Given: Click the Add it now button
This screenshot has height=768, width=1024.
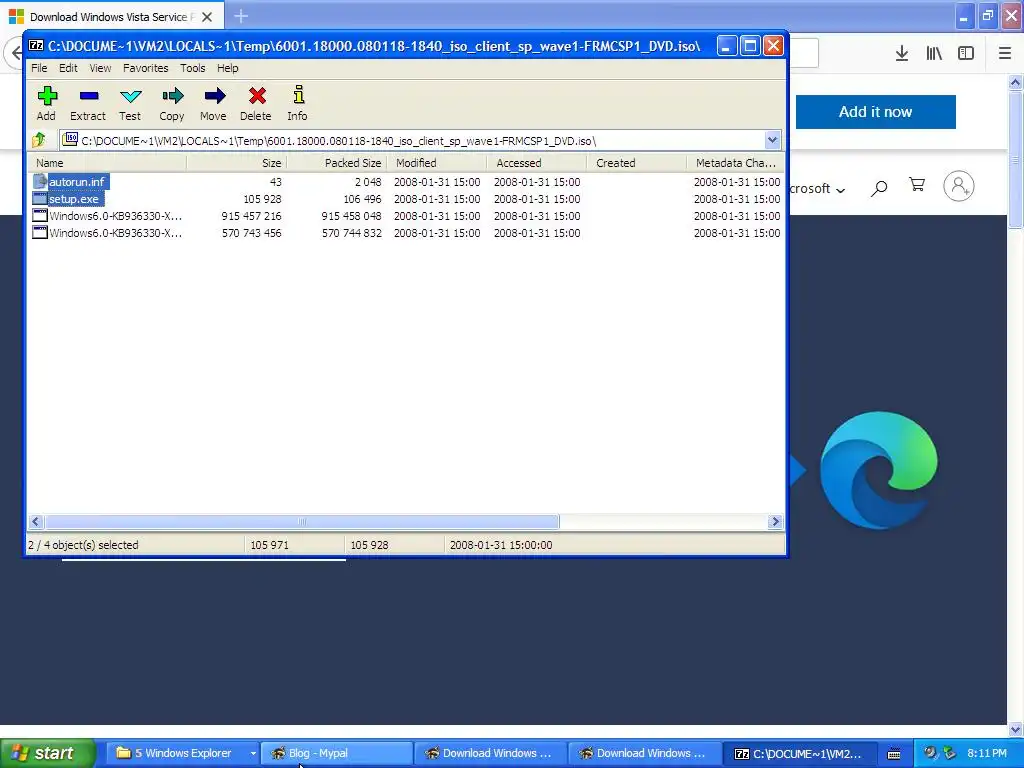Looking at the screenshot, I should (875, 112).
